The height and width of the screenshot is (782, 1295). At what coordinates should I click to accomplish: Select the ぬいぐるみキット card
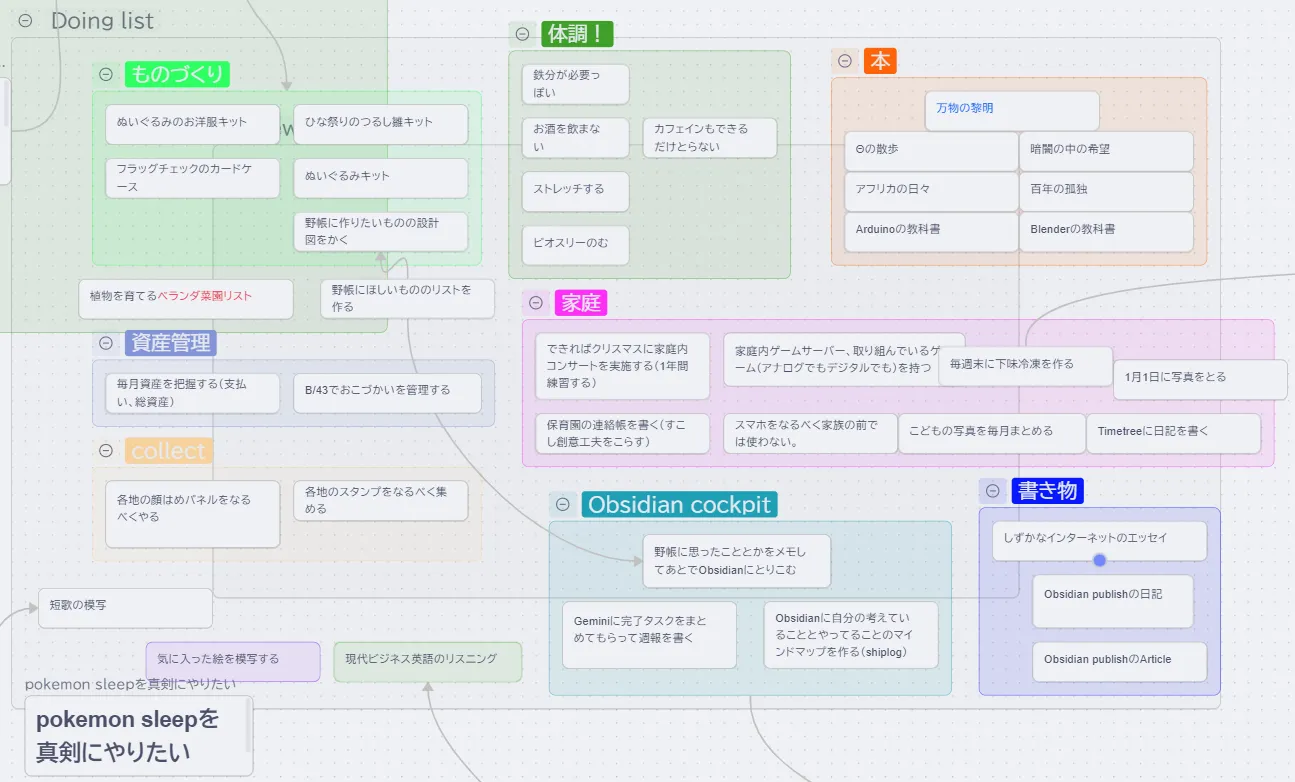click(381, 178)
